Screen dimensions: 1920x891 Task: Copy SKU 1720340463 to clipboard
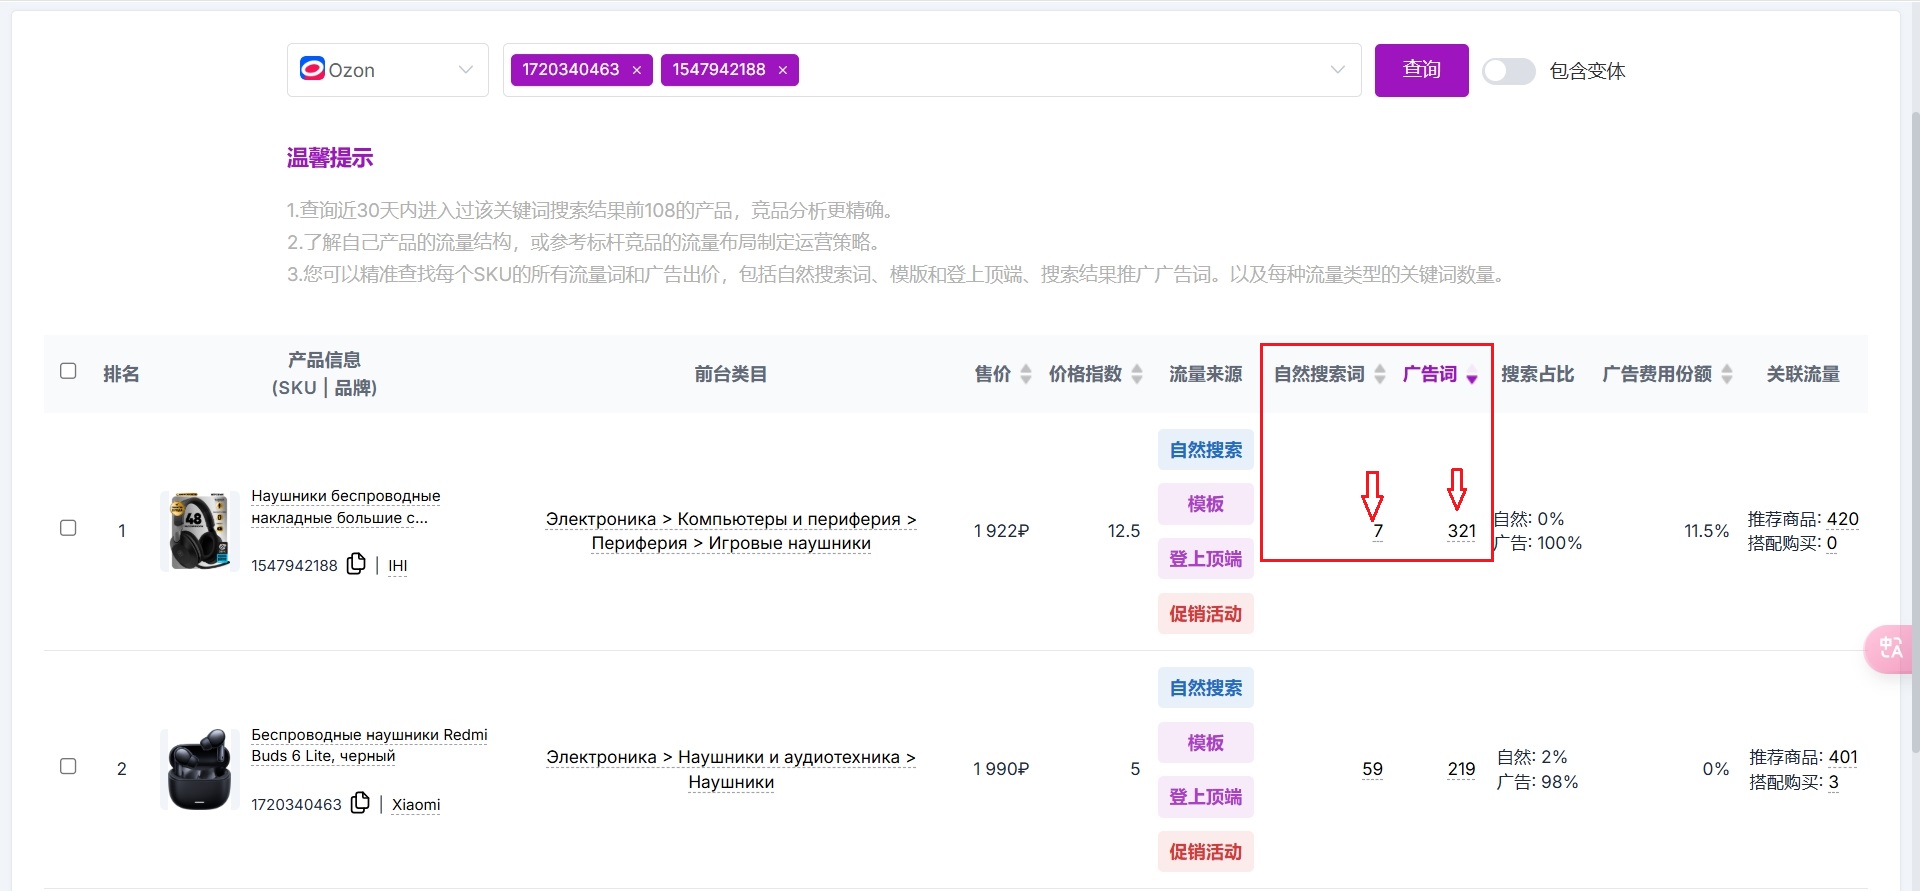pyautogui.click(x=360, y=803)
